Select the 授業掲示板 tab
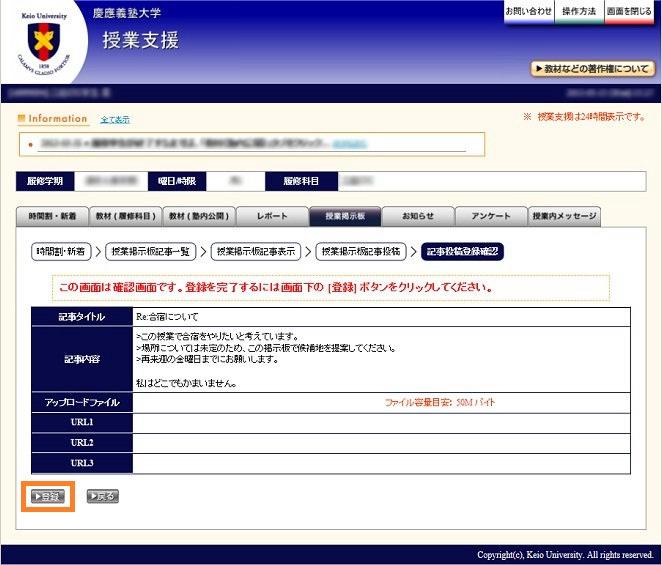Image resolution: width=662 pixels, height=565 pixels. 345,217
